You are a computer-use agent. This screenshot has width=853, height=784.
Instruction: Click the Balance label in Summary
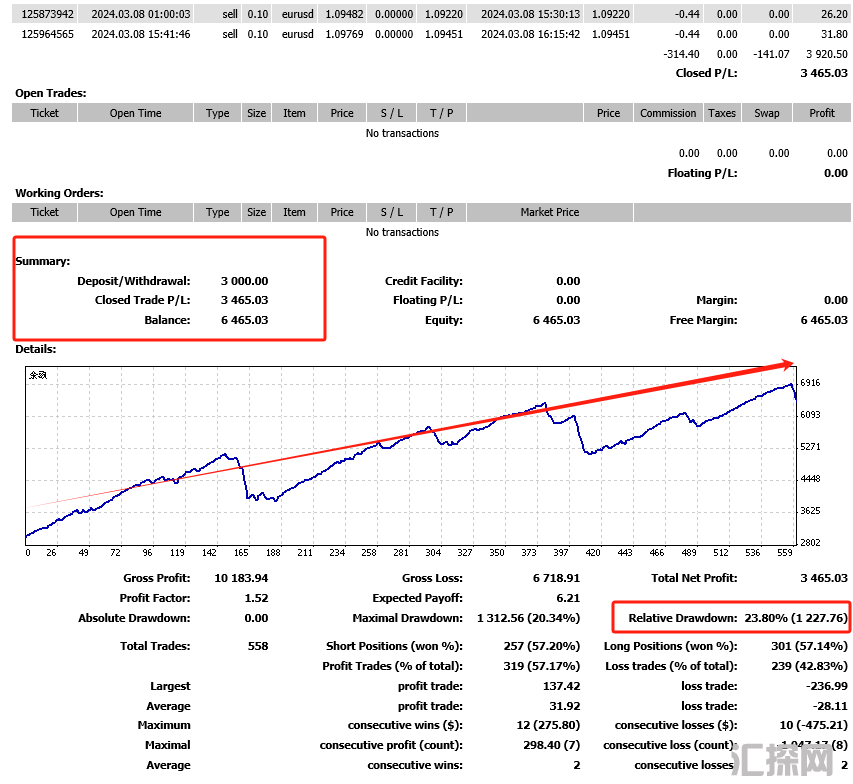click(x=168, y=320)
